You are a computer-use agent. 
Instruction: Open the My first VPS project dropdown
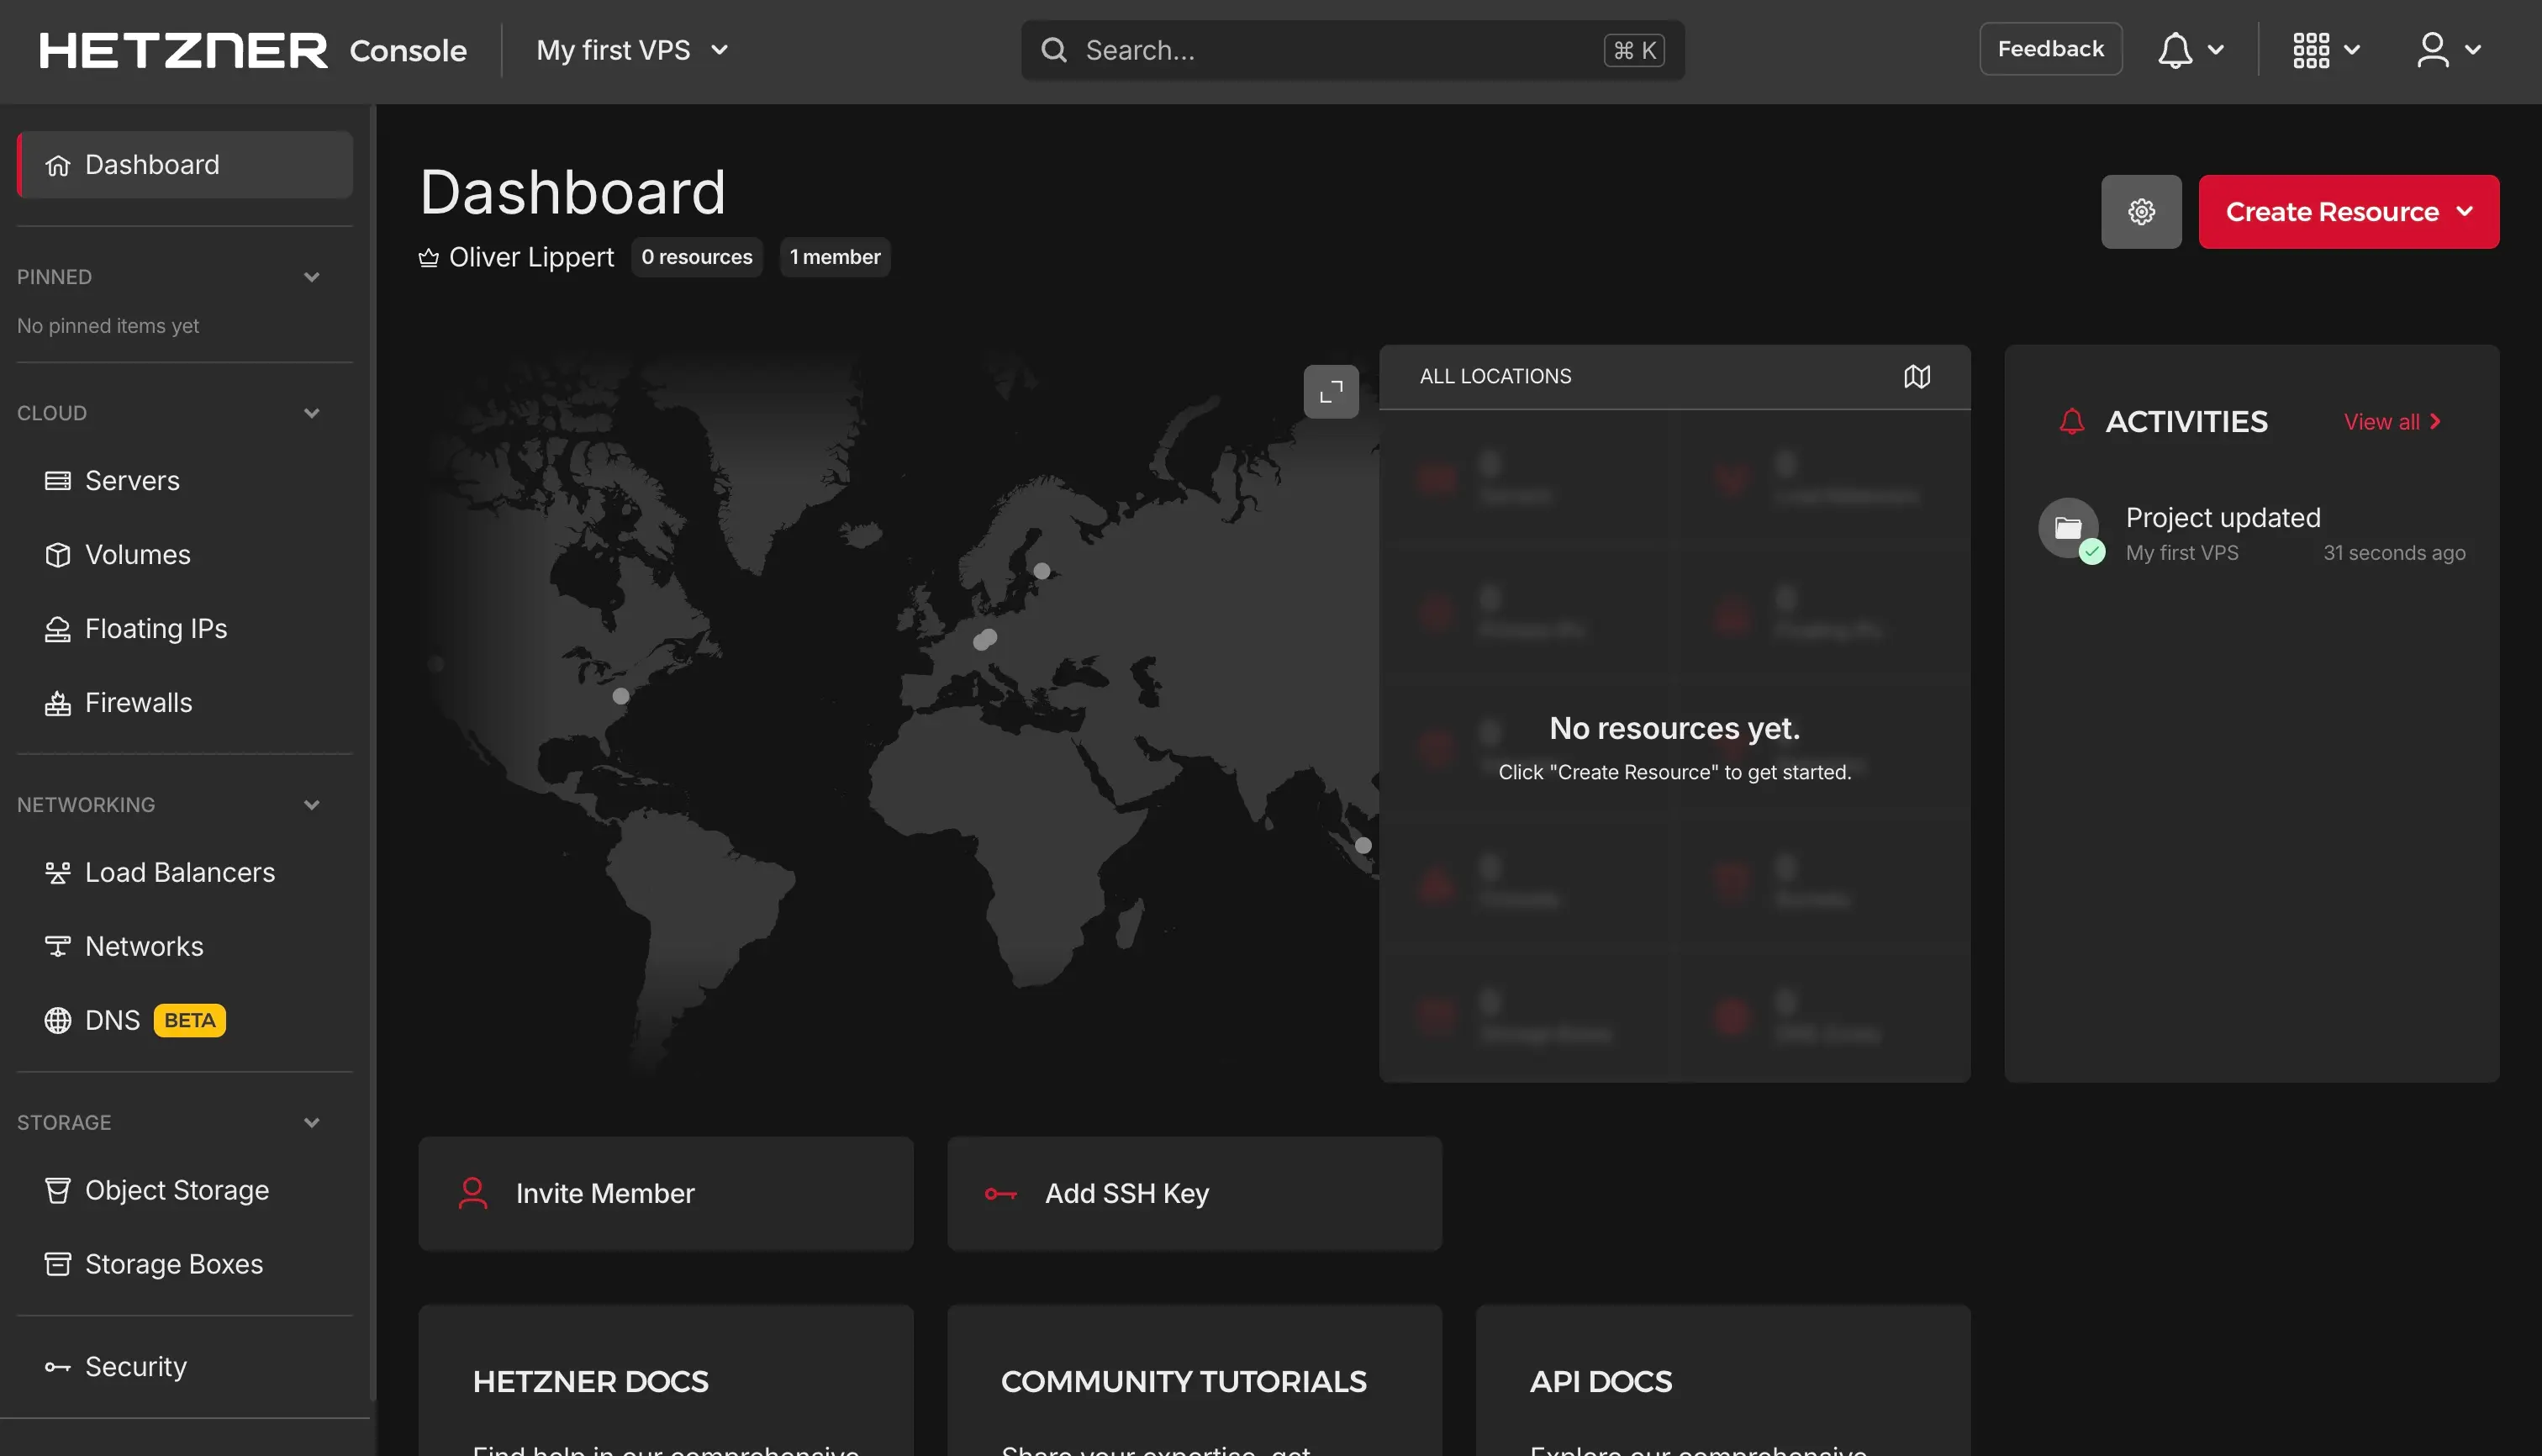[x=632, y=50]
